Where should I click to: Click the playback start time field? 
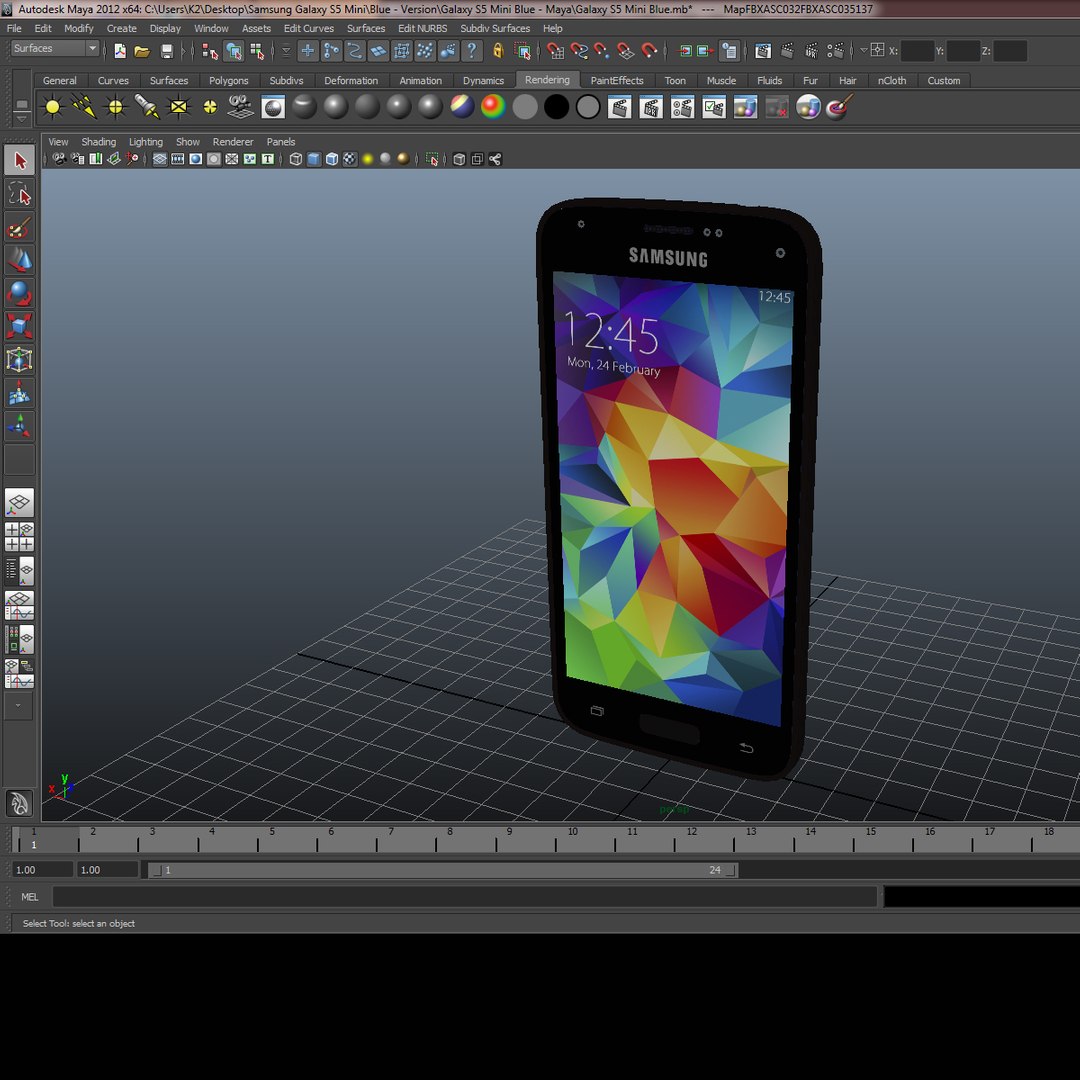[107, 870]
